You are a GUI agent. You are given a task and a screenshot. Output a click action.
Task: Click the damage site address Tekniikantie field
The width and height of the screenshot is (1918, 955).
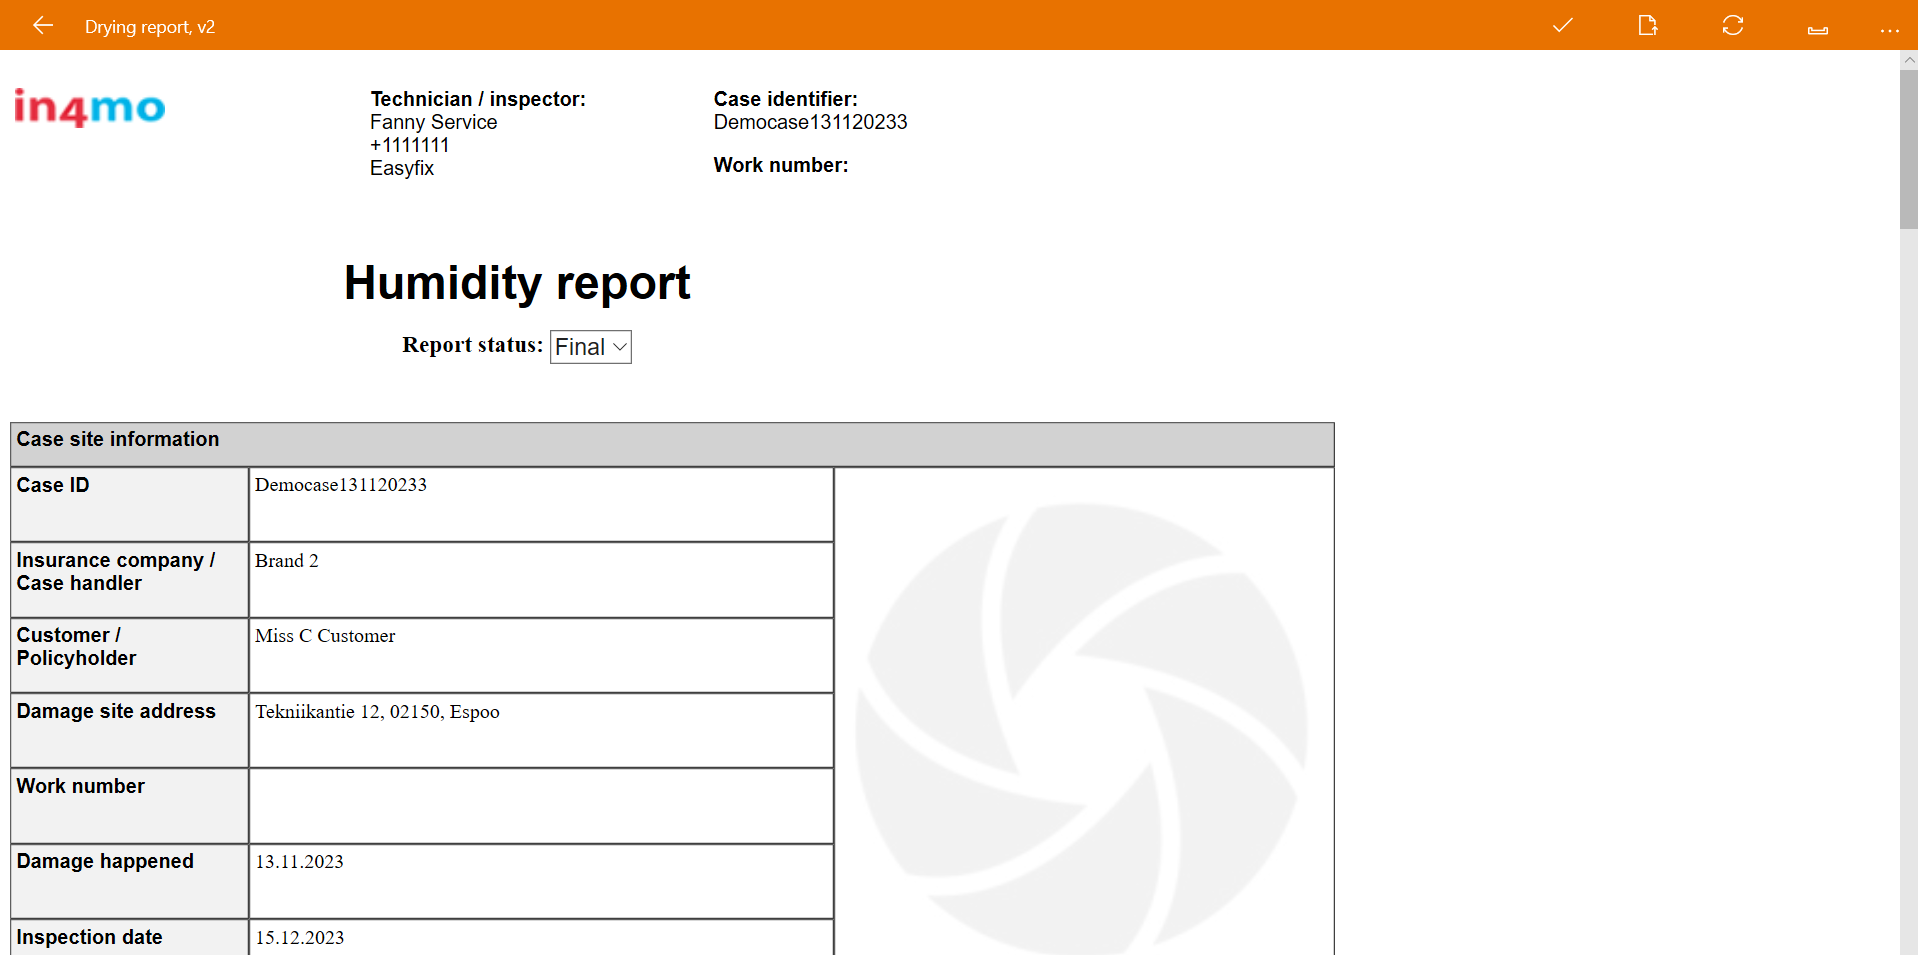540,730
